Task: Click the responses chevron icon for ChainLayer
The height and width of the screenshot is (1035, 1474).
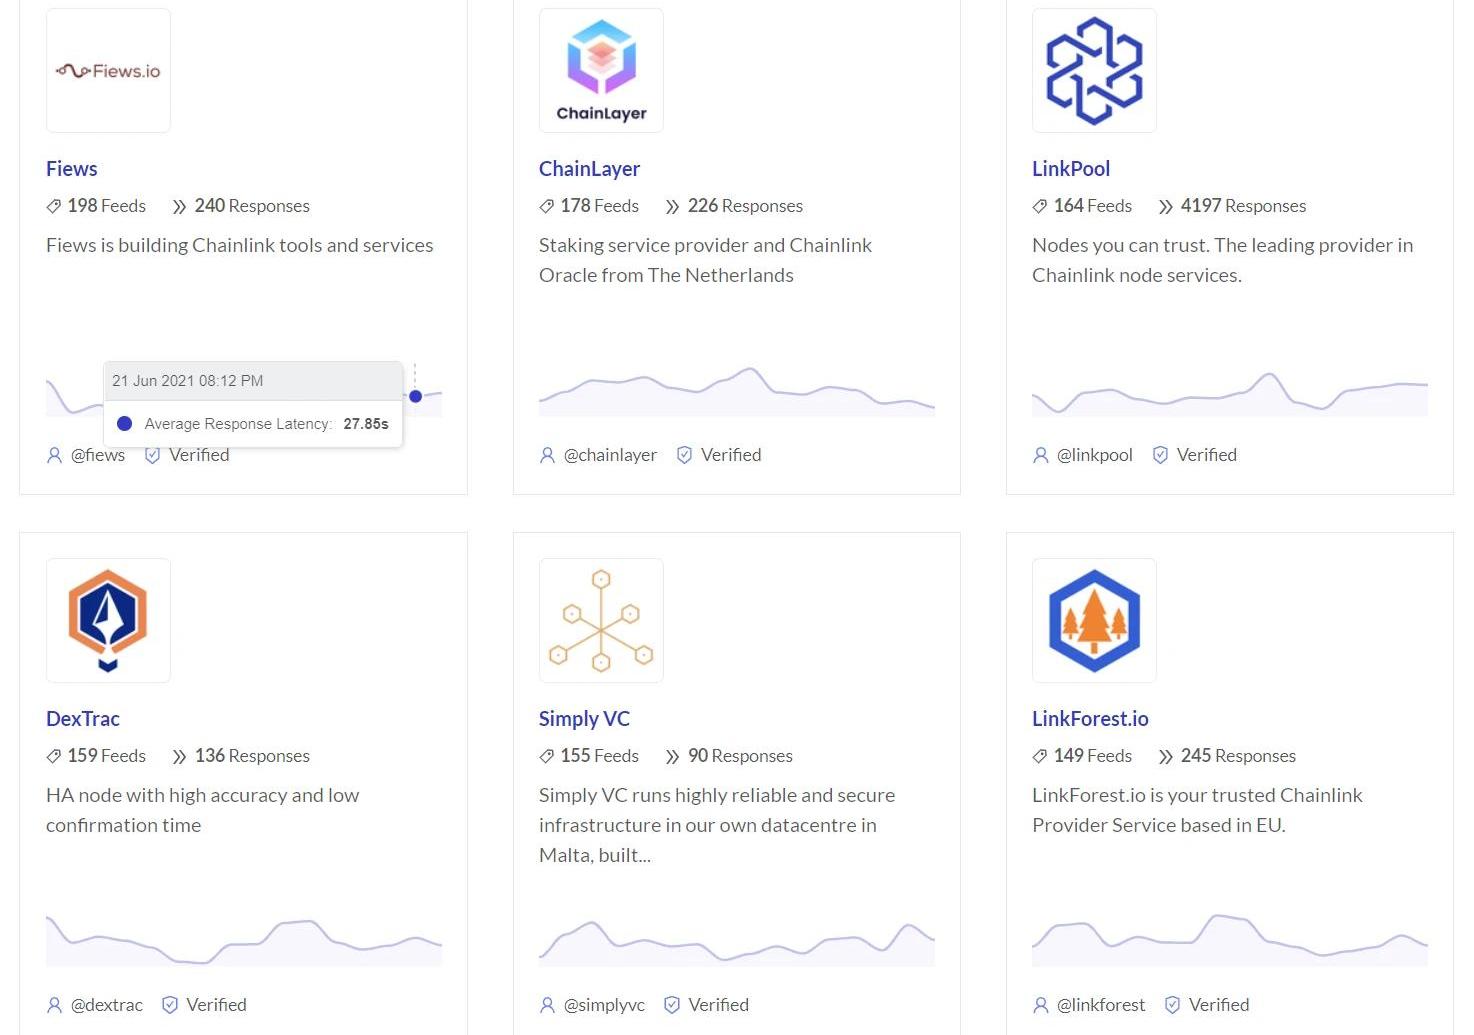Action: pos(672,207)
